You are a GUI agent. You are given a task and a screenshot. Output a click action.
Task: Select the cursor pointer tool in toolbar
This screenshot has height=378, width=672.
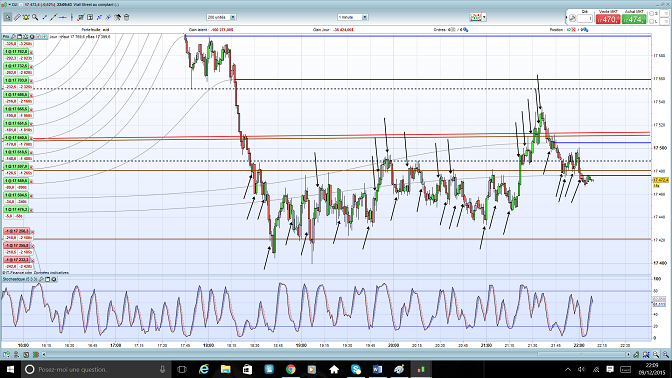tap(8, 17)
